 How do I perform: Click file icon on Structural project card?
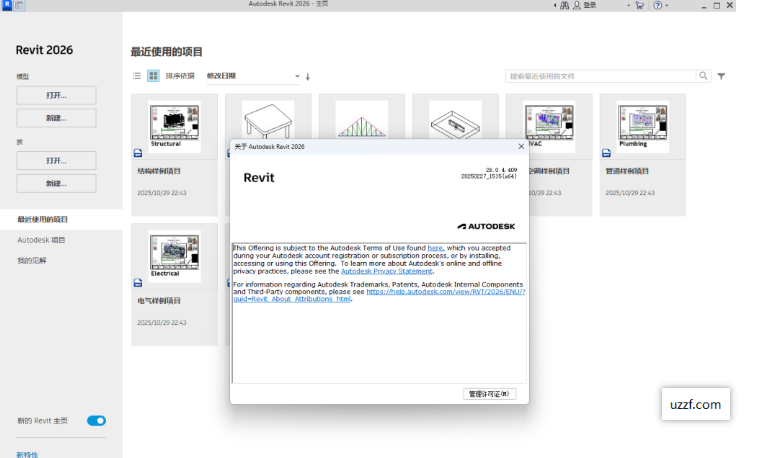[x=138, y=153]
